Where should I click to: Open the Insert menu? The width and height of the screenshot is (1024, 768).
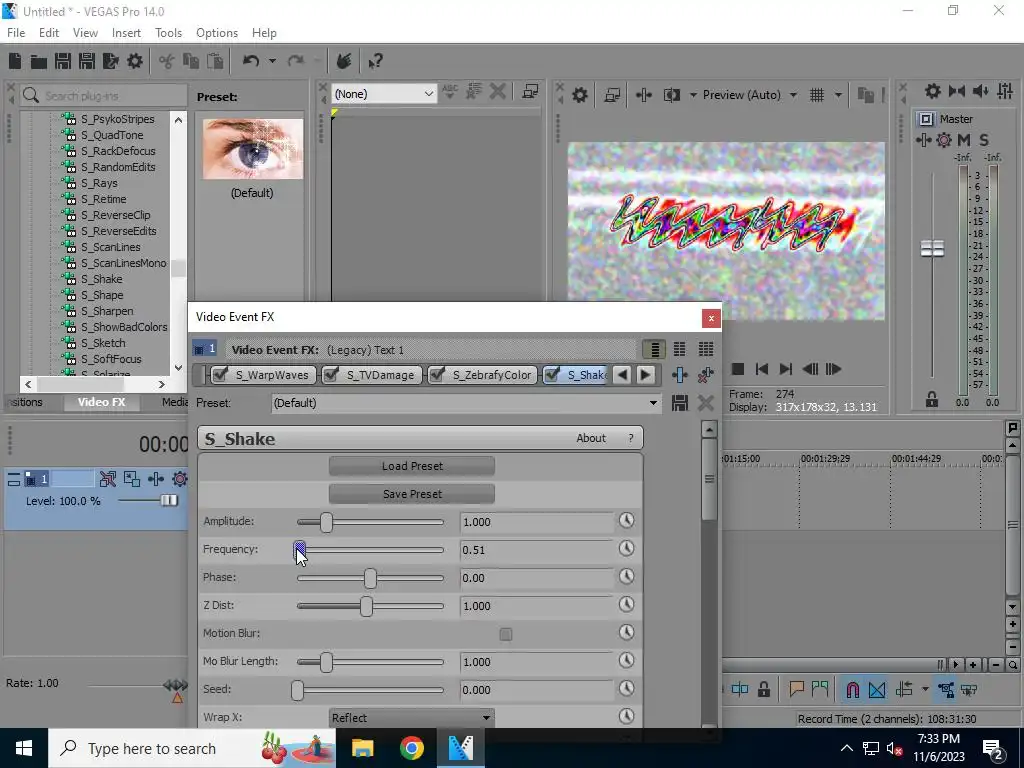point(126,33)
